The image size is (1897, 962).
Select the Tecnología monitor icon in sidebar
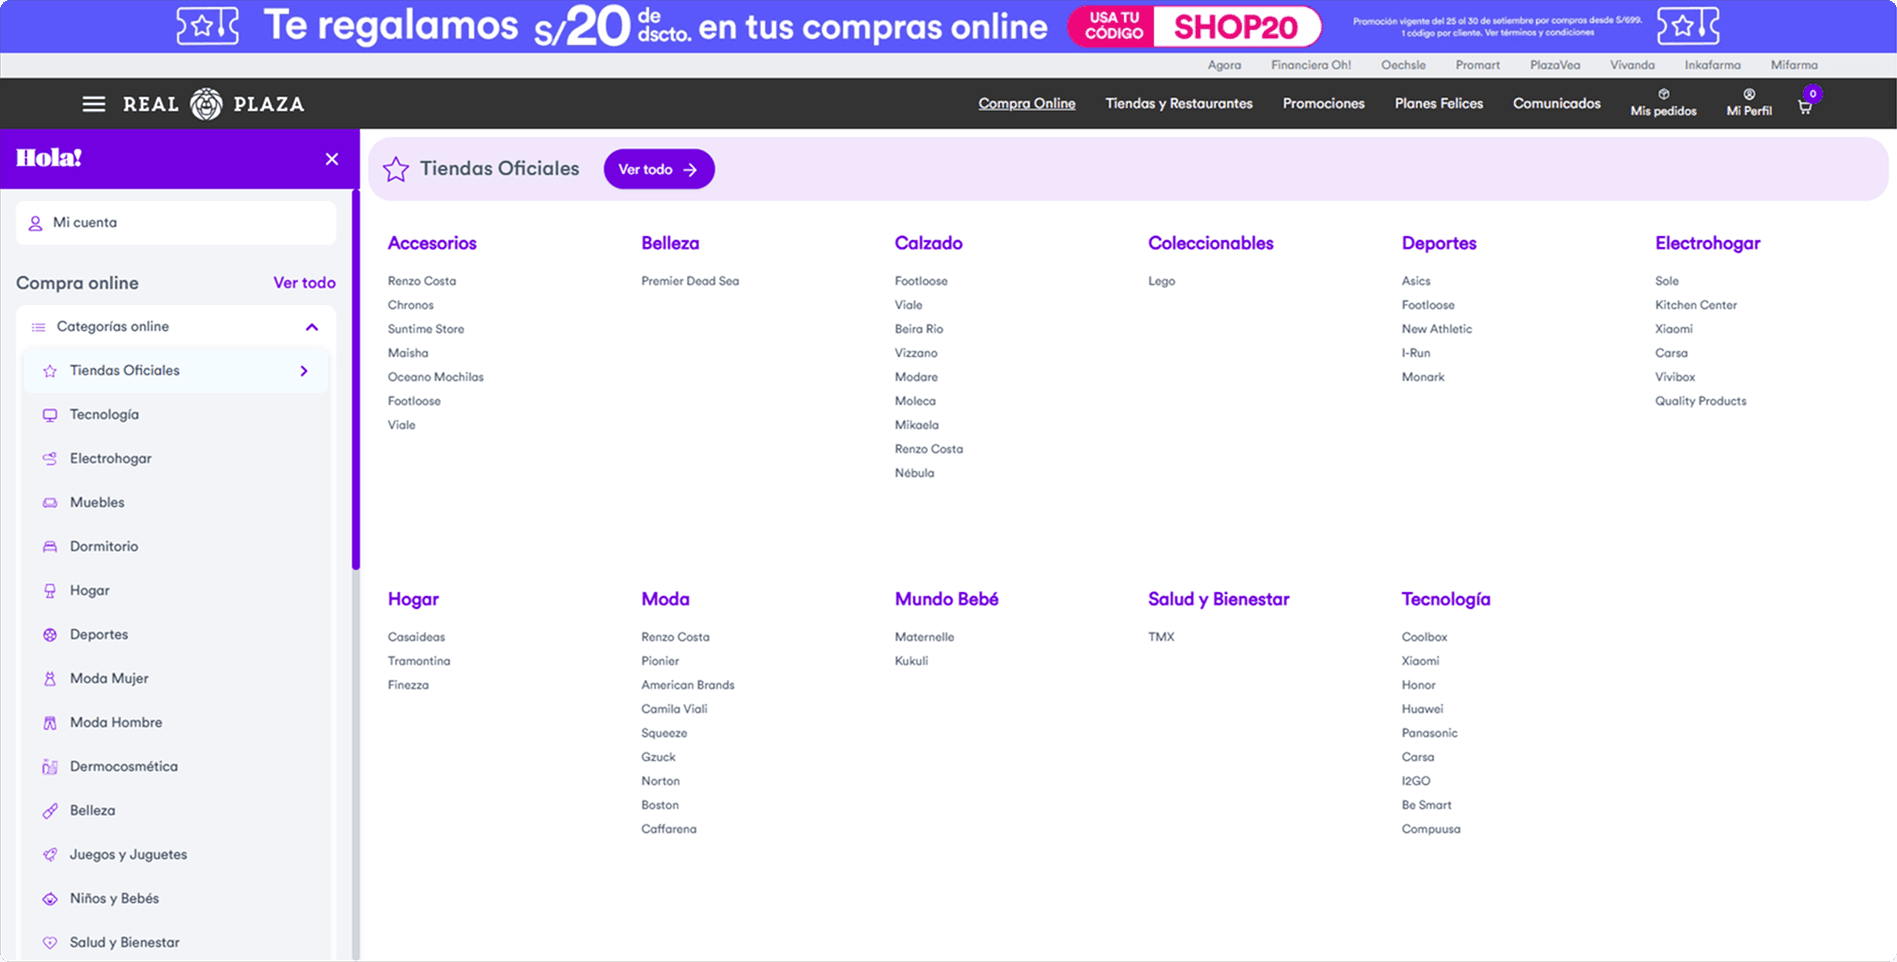49,414
